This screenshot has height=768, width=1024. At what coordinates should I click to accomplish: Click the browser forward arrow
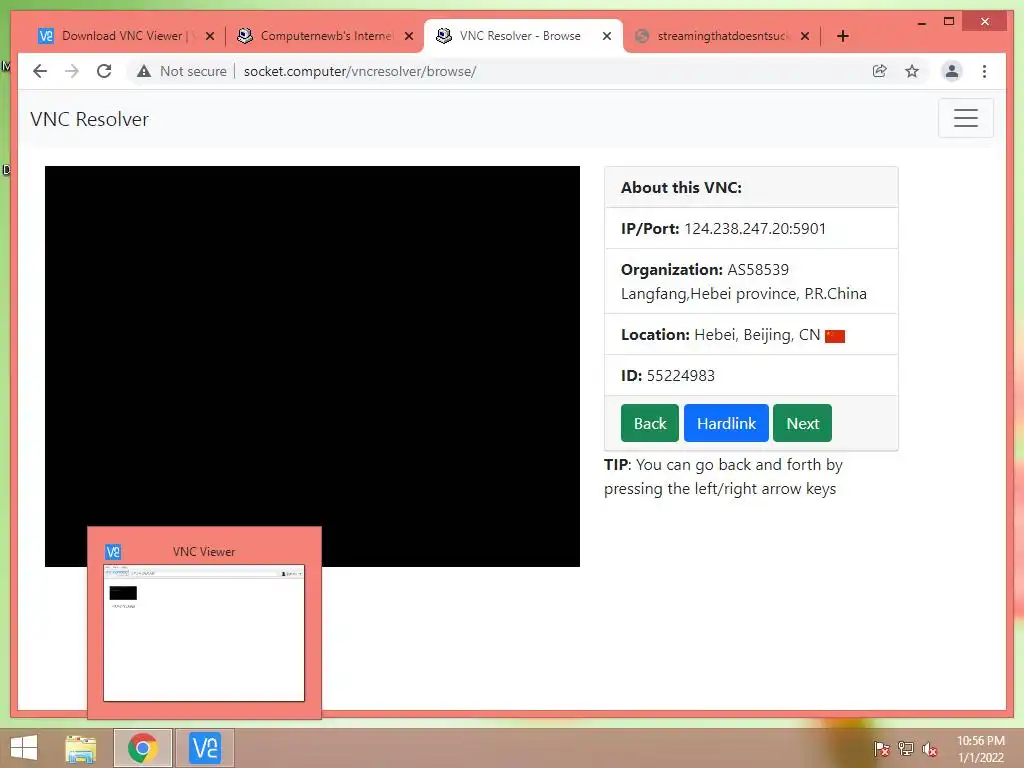point(72,71)
